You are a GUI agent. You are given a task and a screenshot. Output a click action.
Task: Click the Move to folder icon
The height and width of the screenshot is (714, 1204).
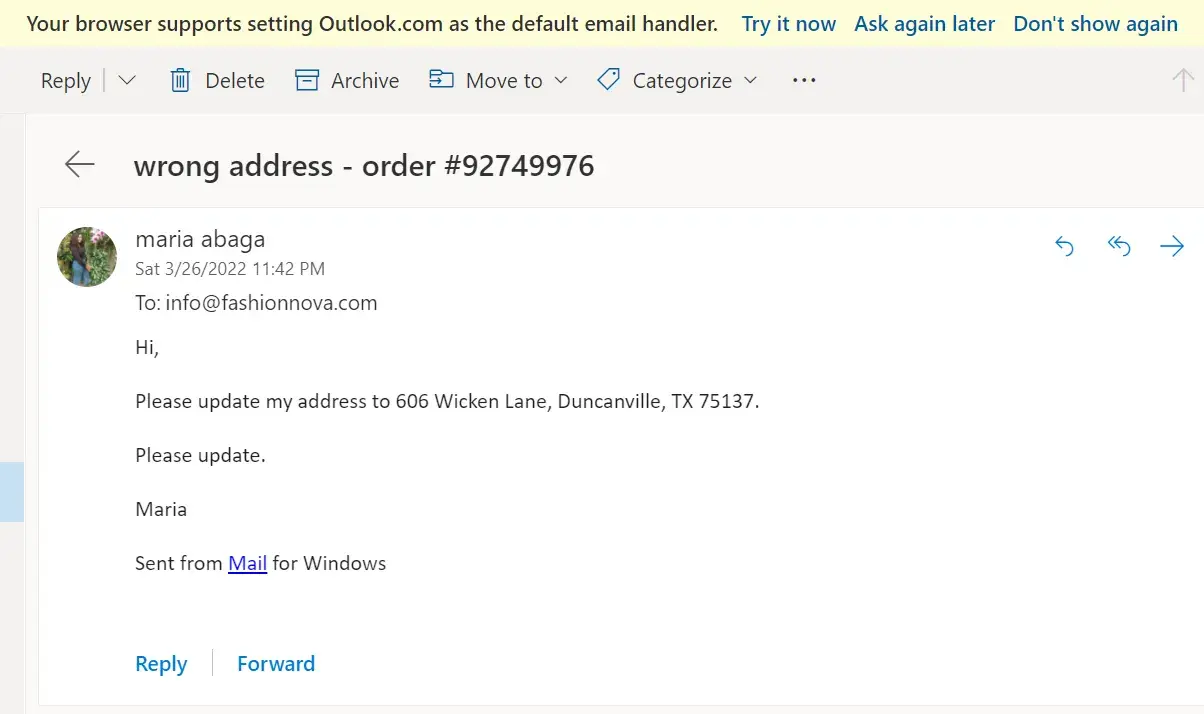pyautogui.click(x=441, y=80)
